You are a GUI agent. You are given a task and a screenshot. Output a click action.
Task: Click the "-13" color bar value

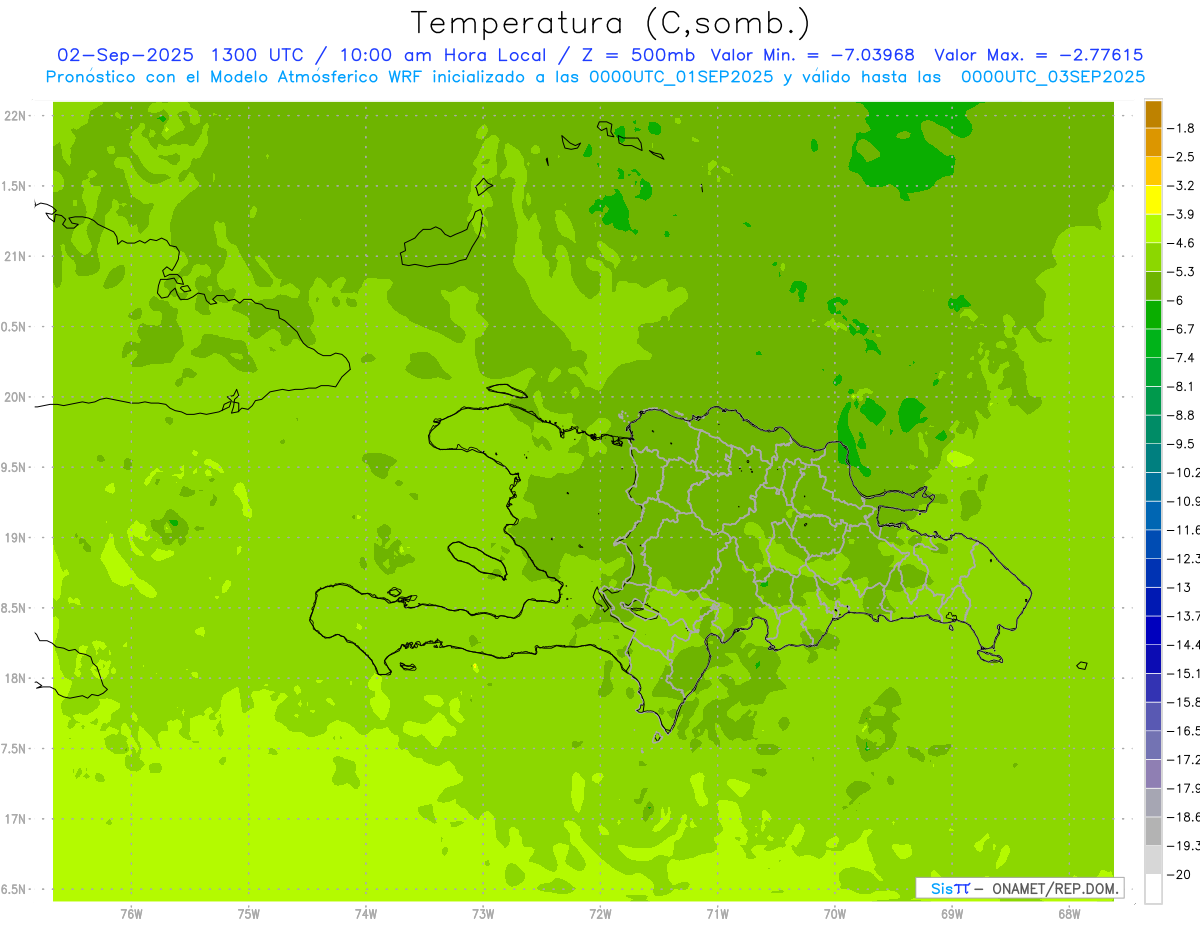[x=1181, y=587]
